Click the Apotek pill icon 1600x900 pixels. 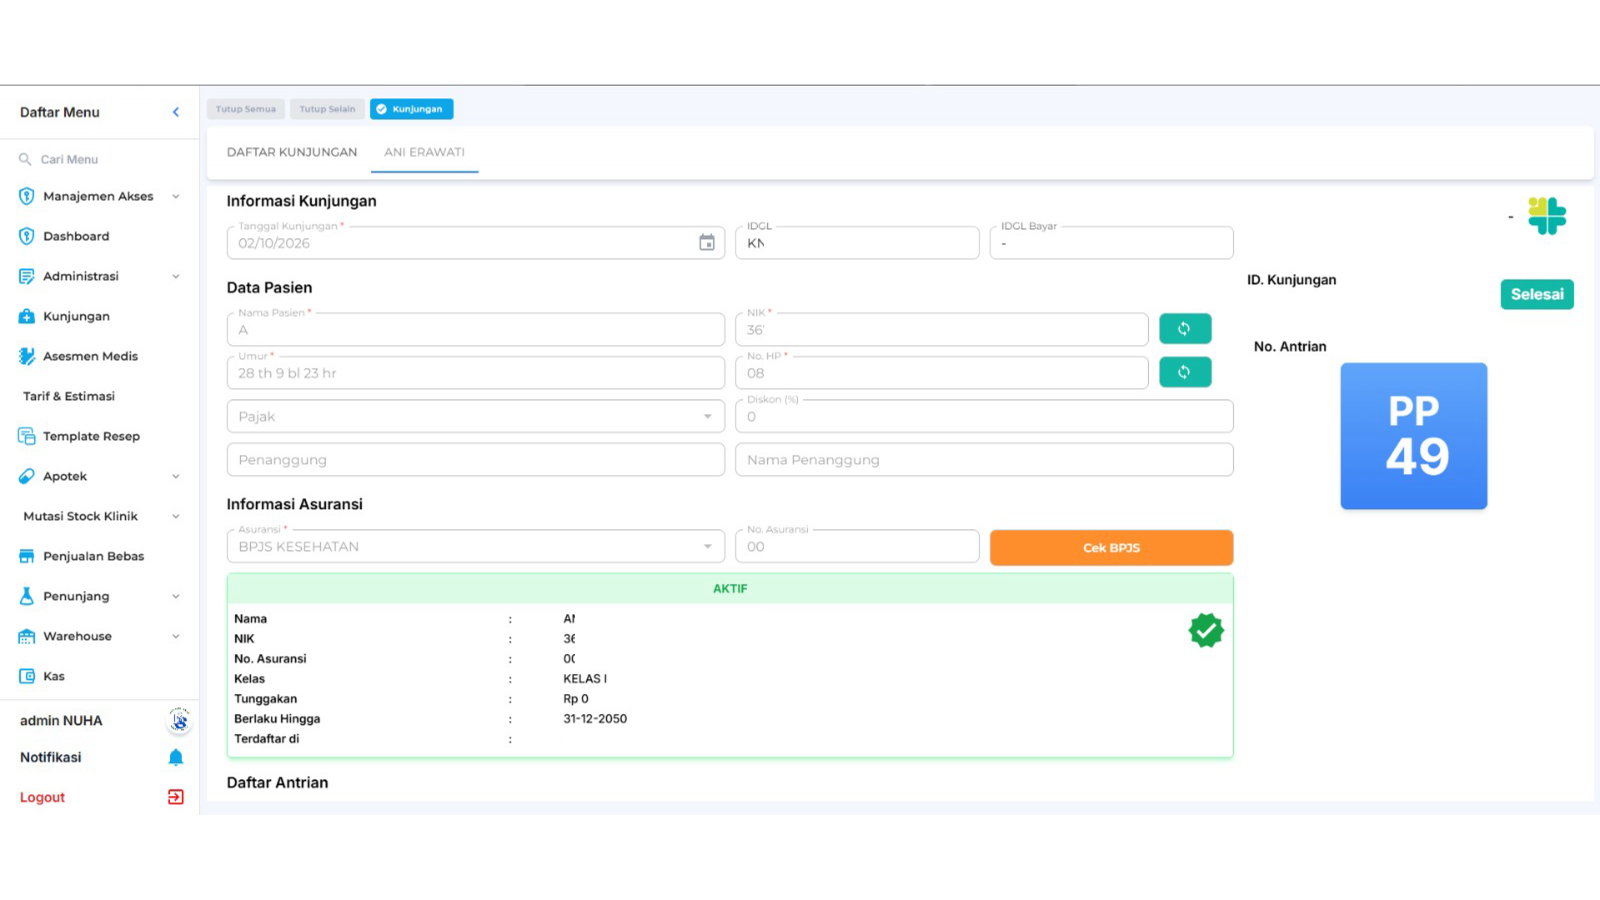(x=27, y=476)
